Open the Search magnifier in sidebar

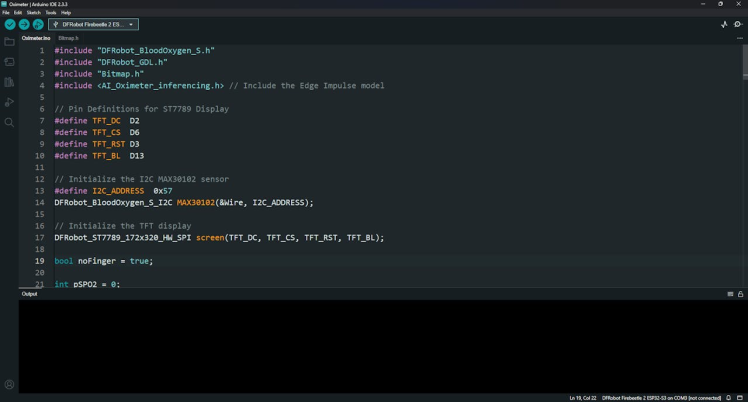coord(10,122)
